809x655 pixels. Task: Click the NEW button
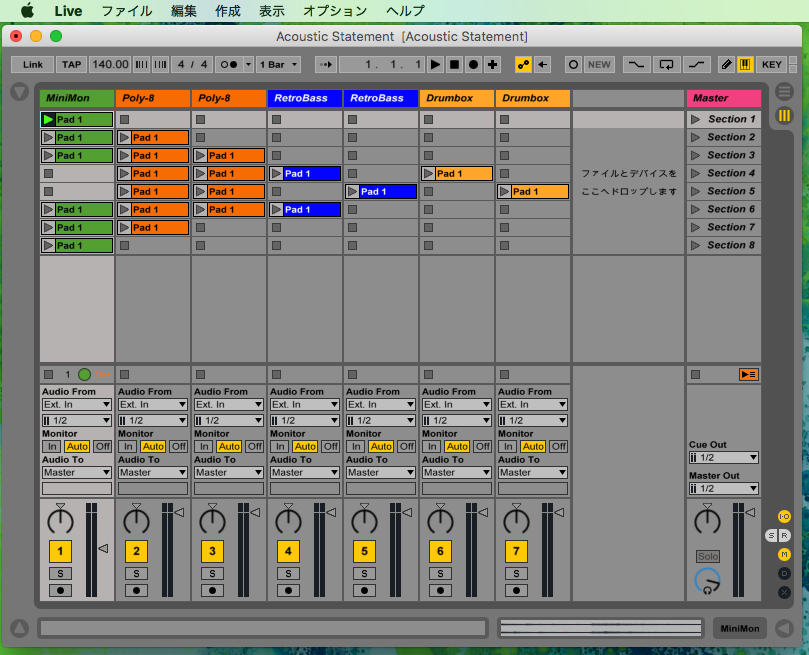[599, 64]
